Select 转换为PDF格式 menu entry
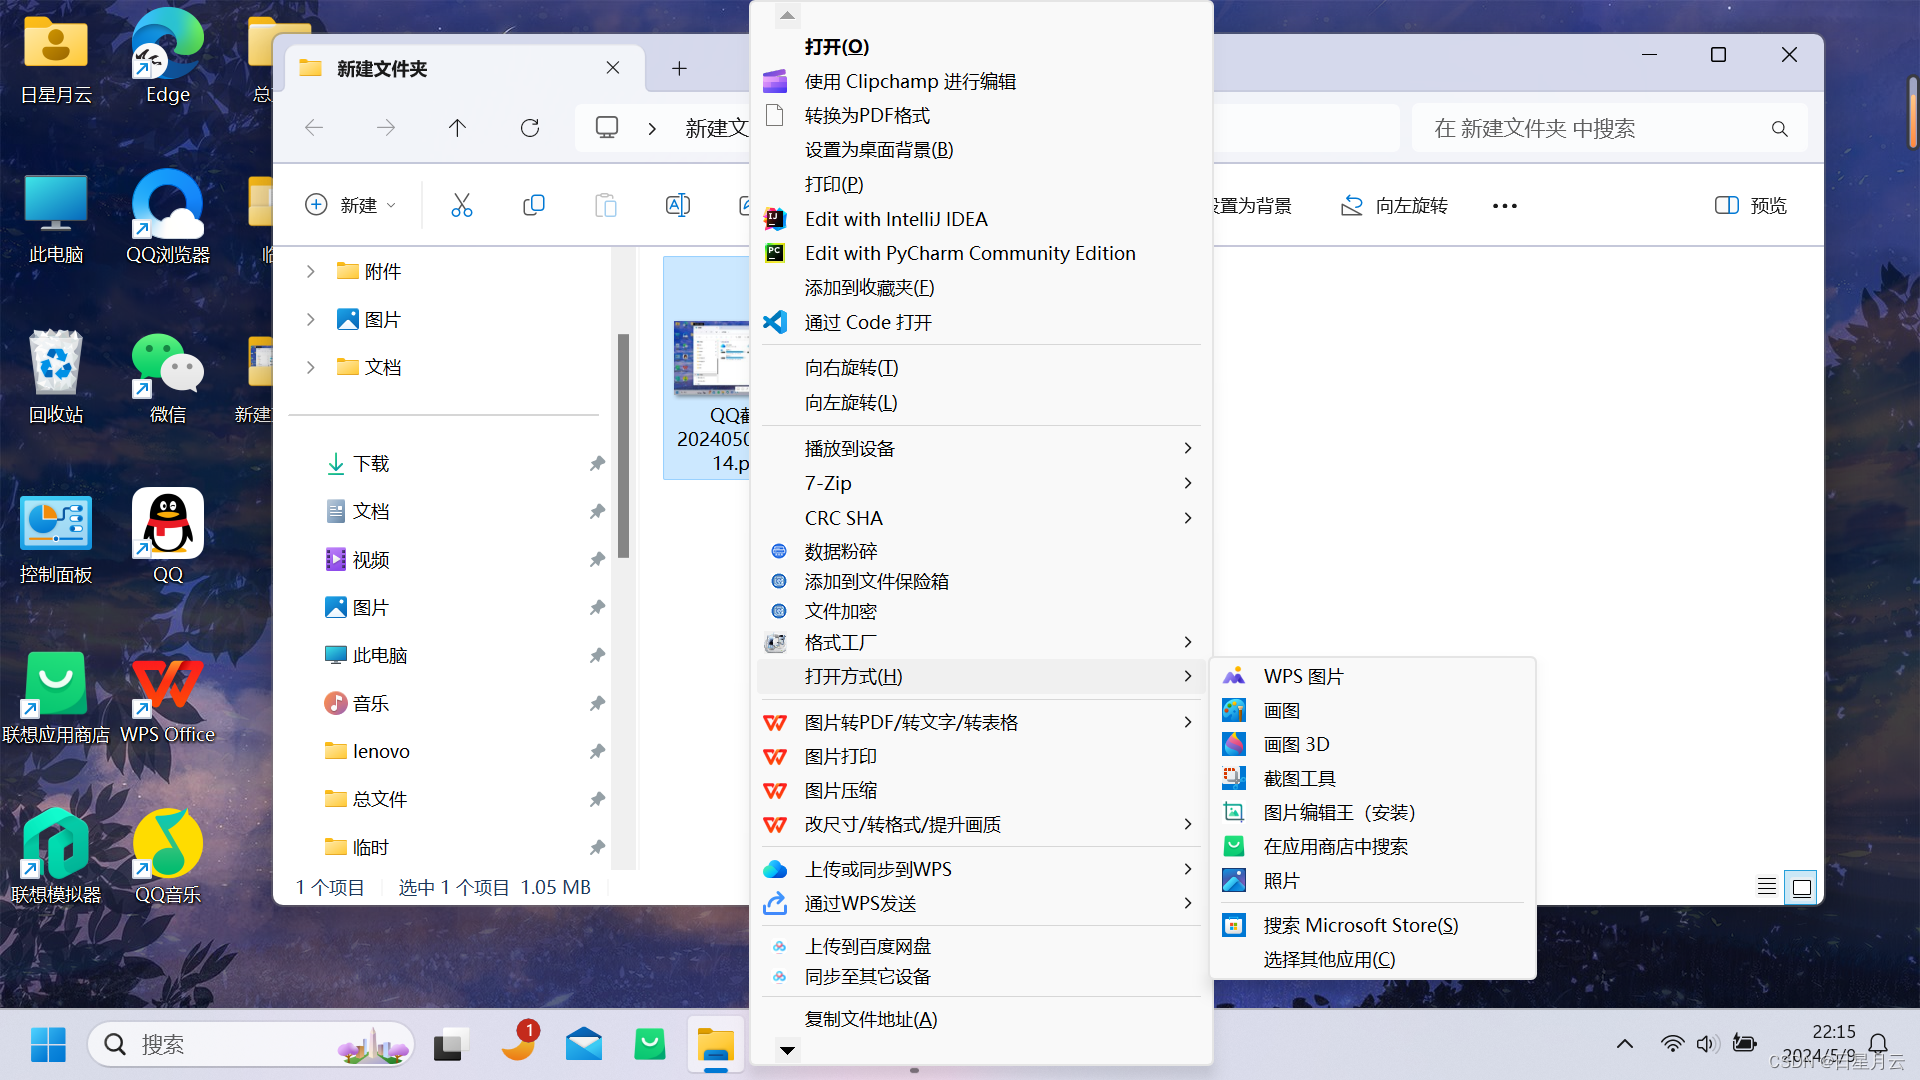This screenshot has width=1920, height=1080. [981, 115]
